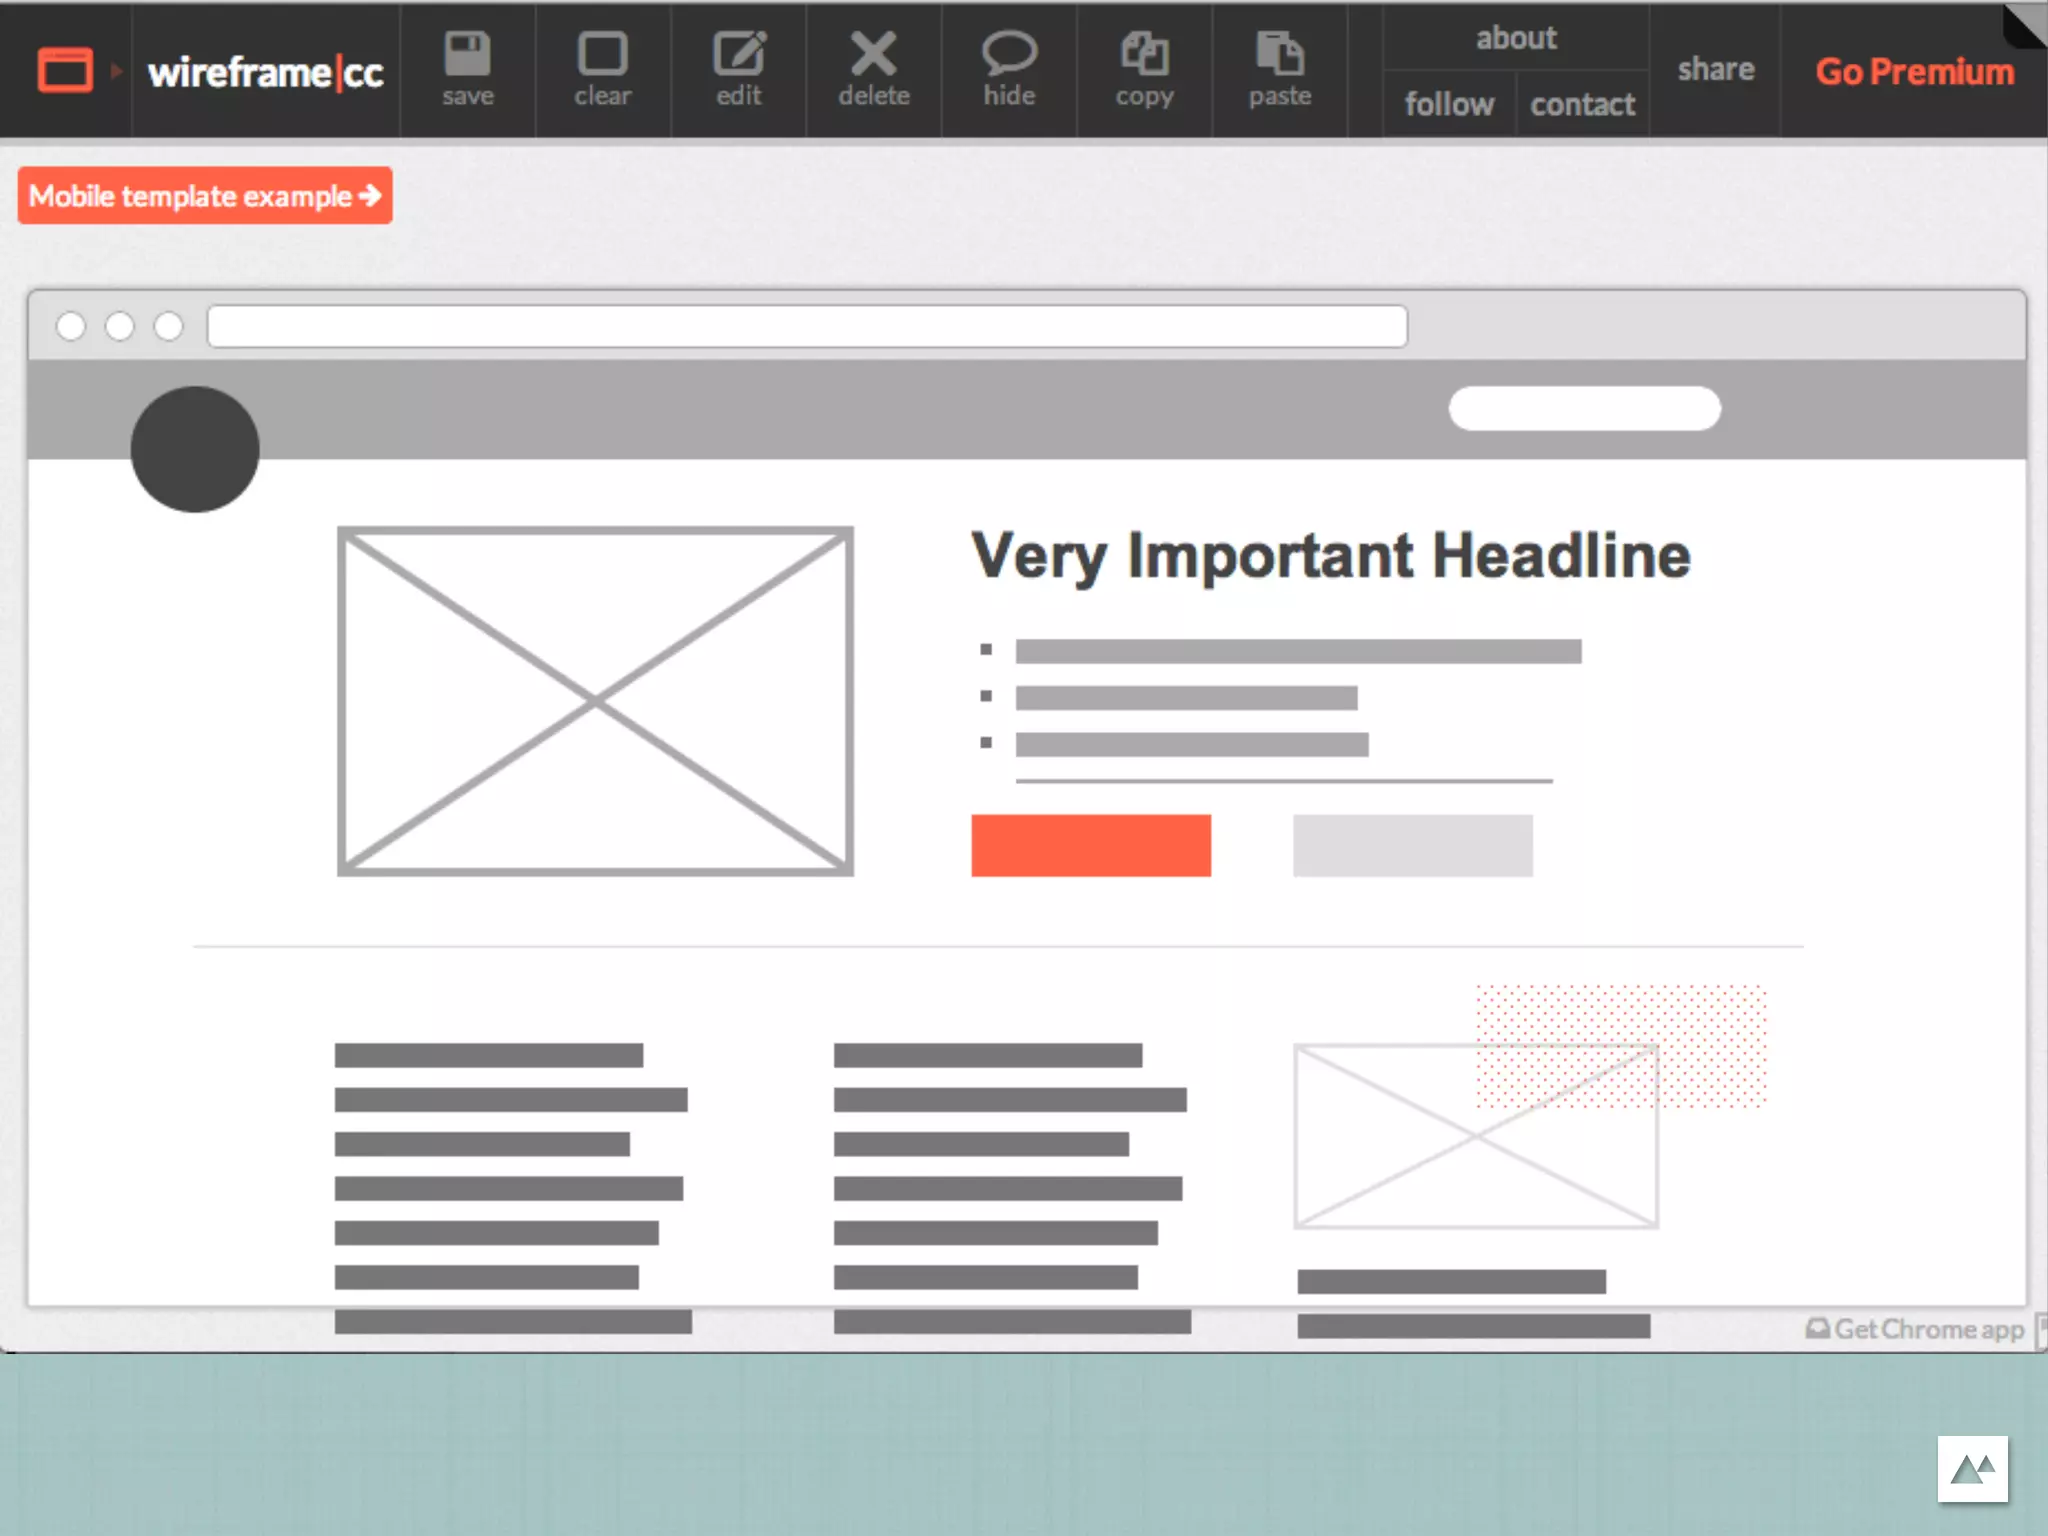Screen dimensions: 2048x1536
Task: Click the orange browser frame icon
Action: click(x=65, y=71)
